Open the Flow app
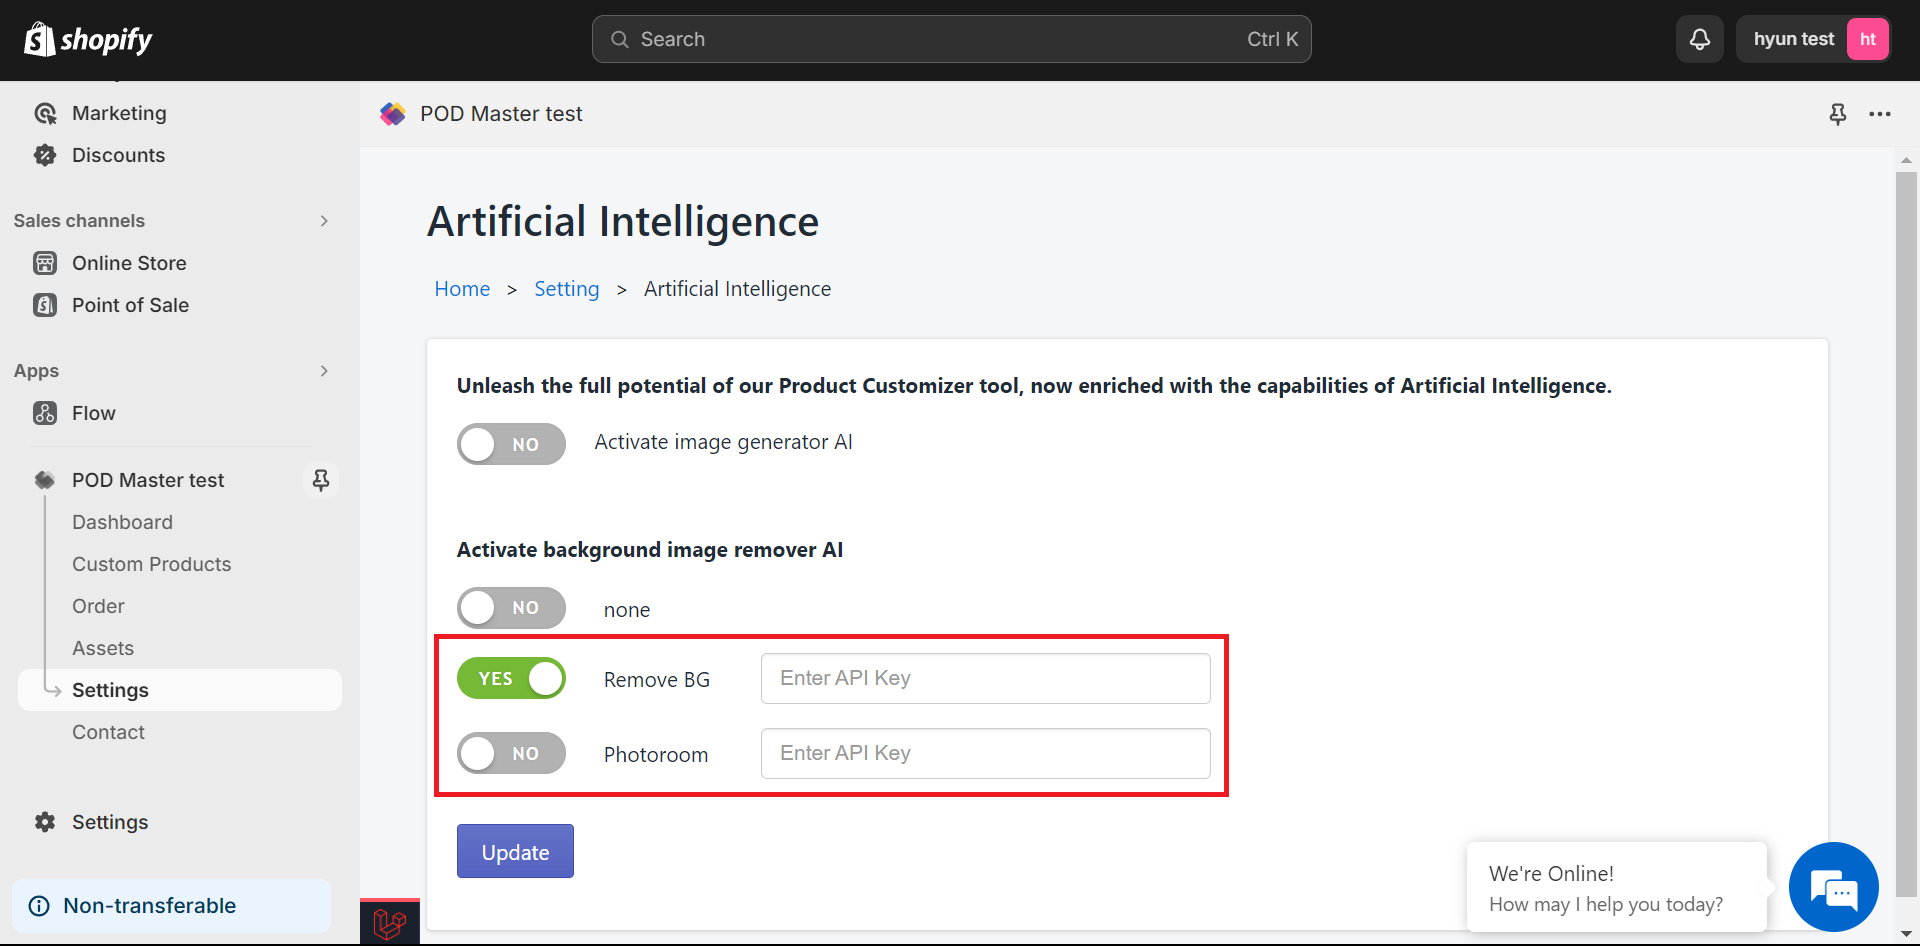The height and width of the screenshot is (946, 1920). pyautogui.click(x=93, y=413)
